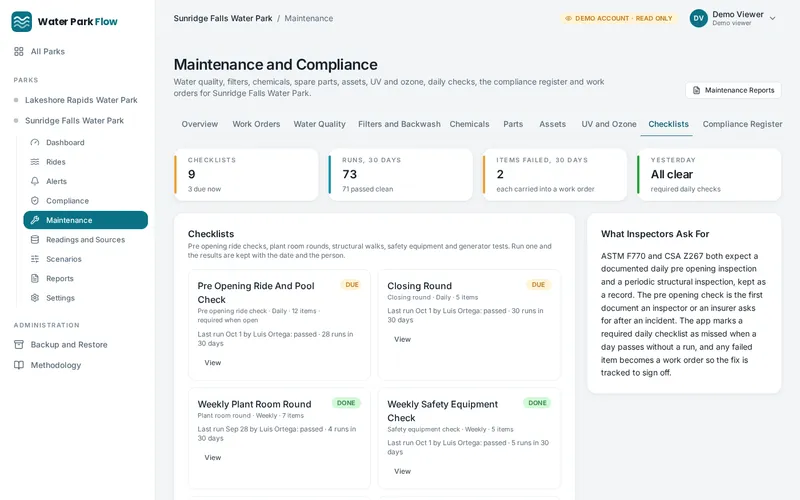This screenshot has height=500, width=800.
Task: Open the Maintenance Reports button
Action: pyautogui.click(x=733, y=90)
